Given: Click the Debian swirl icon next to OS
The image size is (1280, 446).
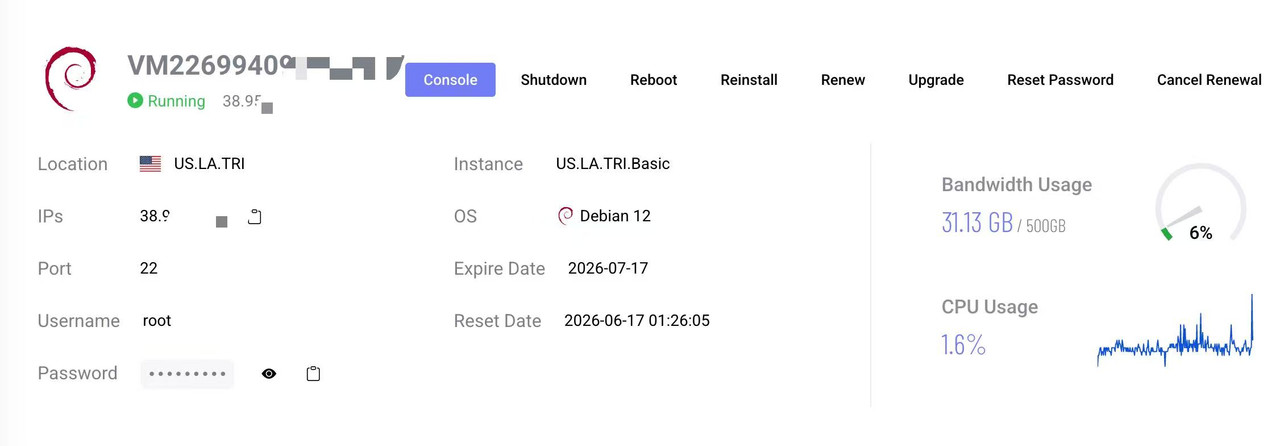Looking at the screenshot, I should (565, 216).
